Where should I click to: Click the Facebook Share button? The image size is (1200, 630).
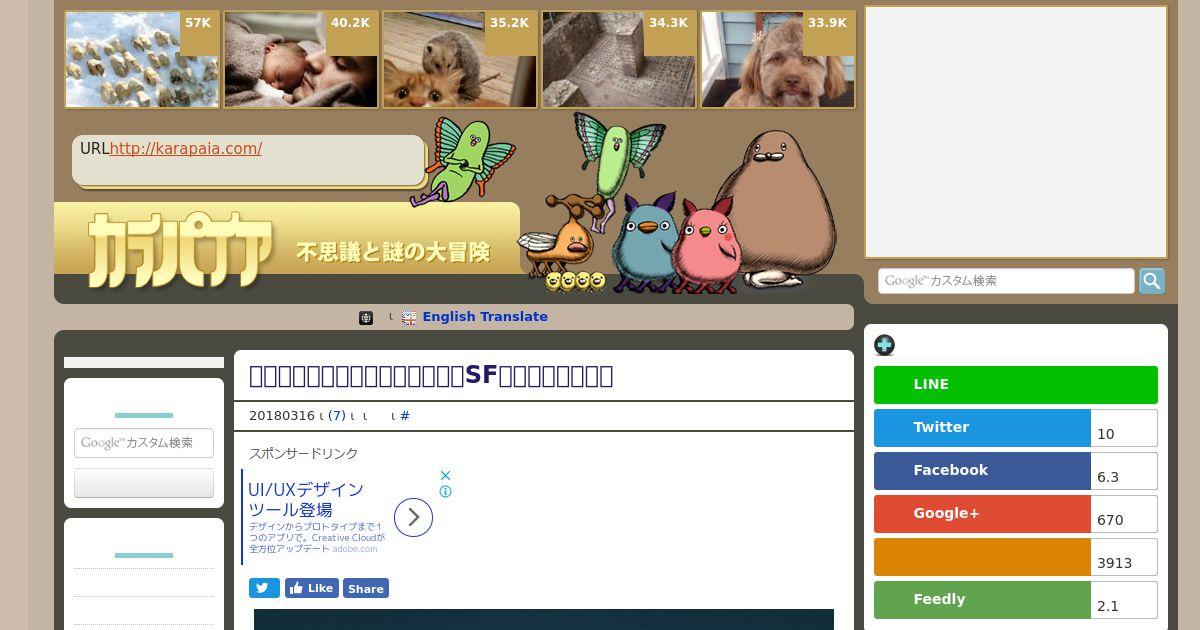click(x=366, y=588)
